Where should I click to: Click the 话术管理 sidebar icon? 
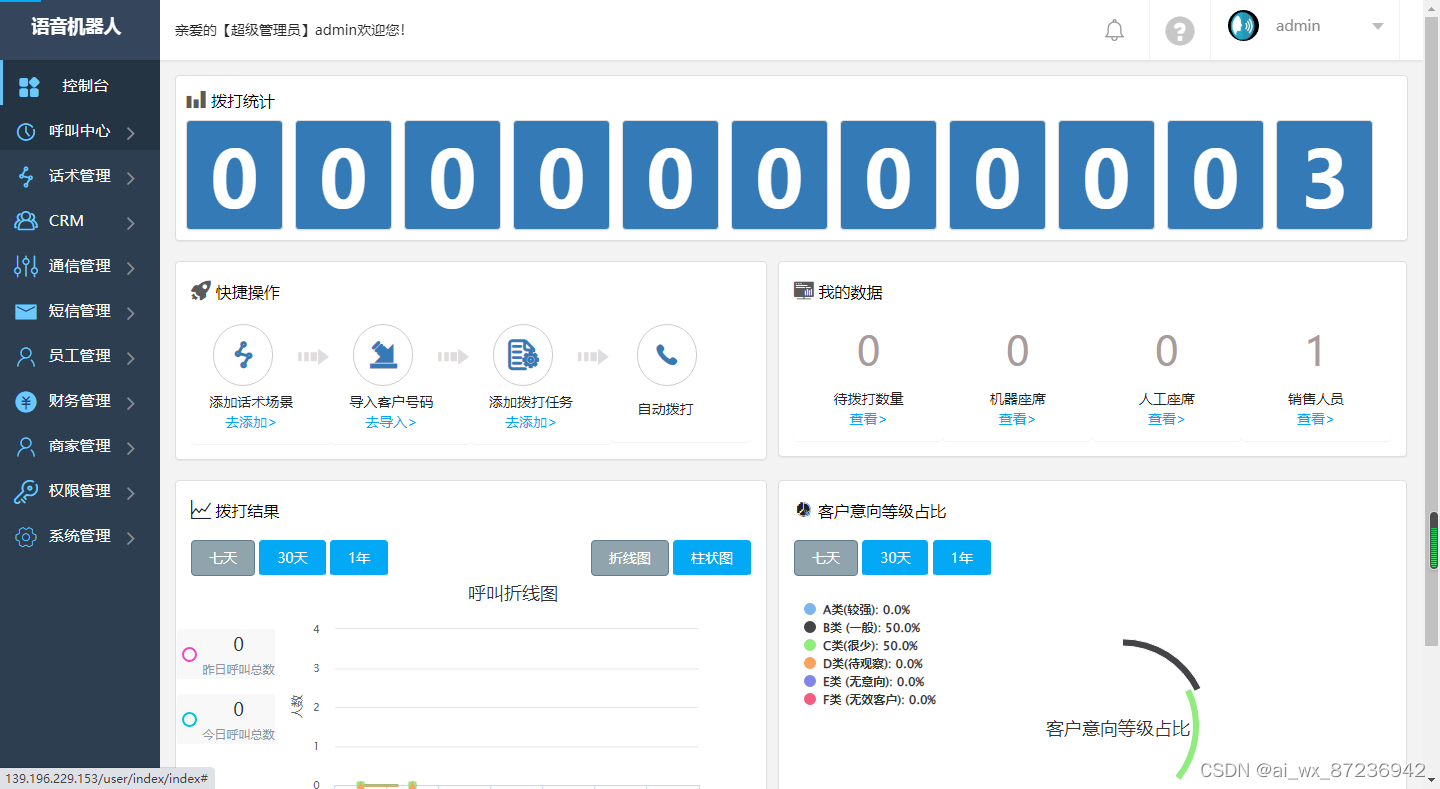click(27, 176)
